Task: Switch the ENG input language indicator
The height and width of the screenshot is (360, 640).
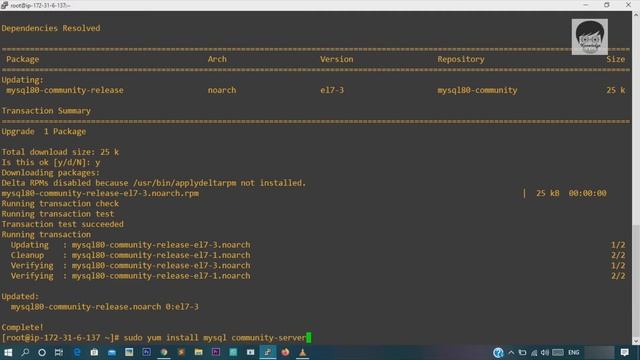Action: pos(573,353)
